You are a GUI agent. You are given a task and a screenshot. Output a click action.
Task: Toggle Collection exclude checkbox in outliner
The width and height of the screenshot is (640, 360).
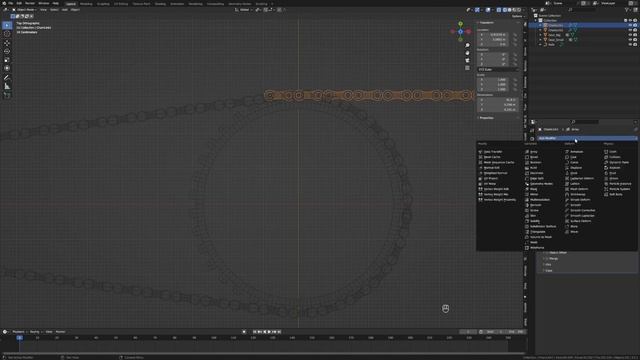coord(625,20)
